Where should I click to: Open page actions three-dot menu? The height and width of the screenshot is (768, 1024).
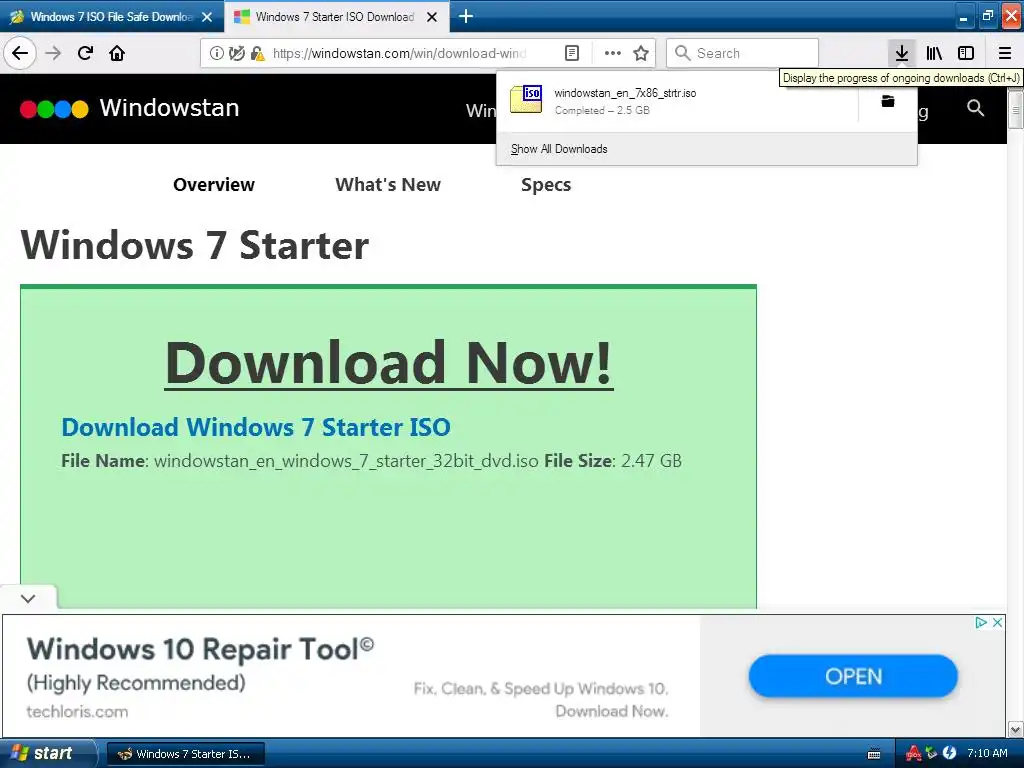coord(612,53)
